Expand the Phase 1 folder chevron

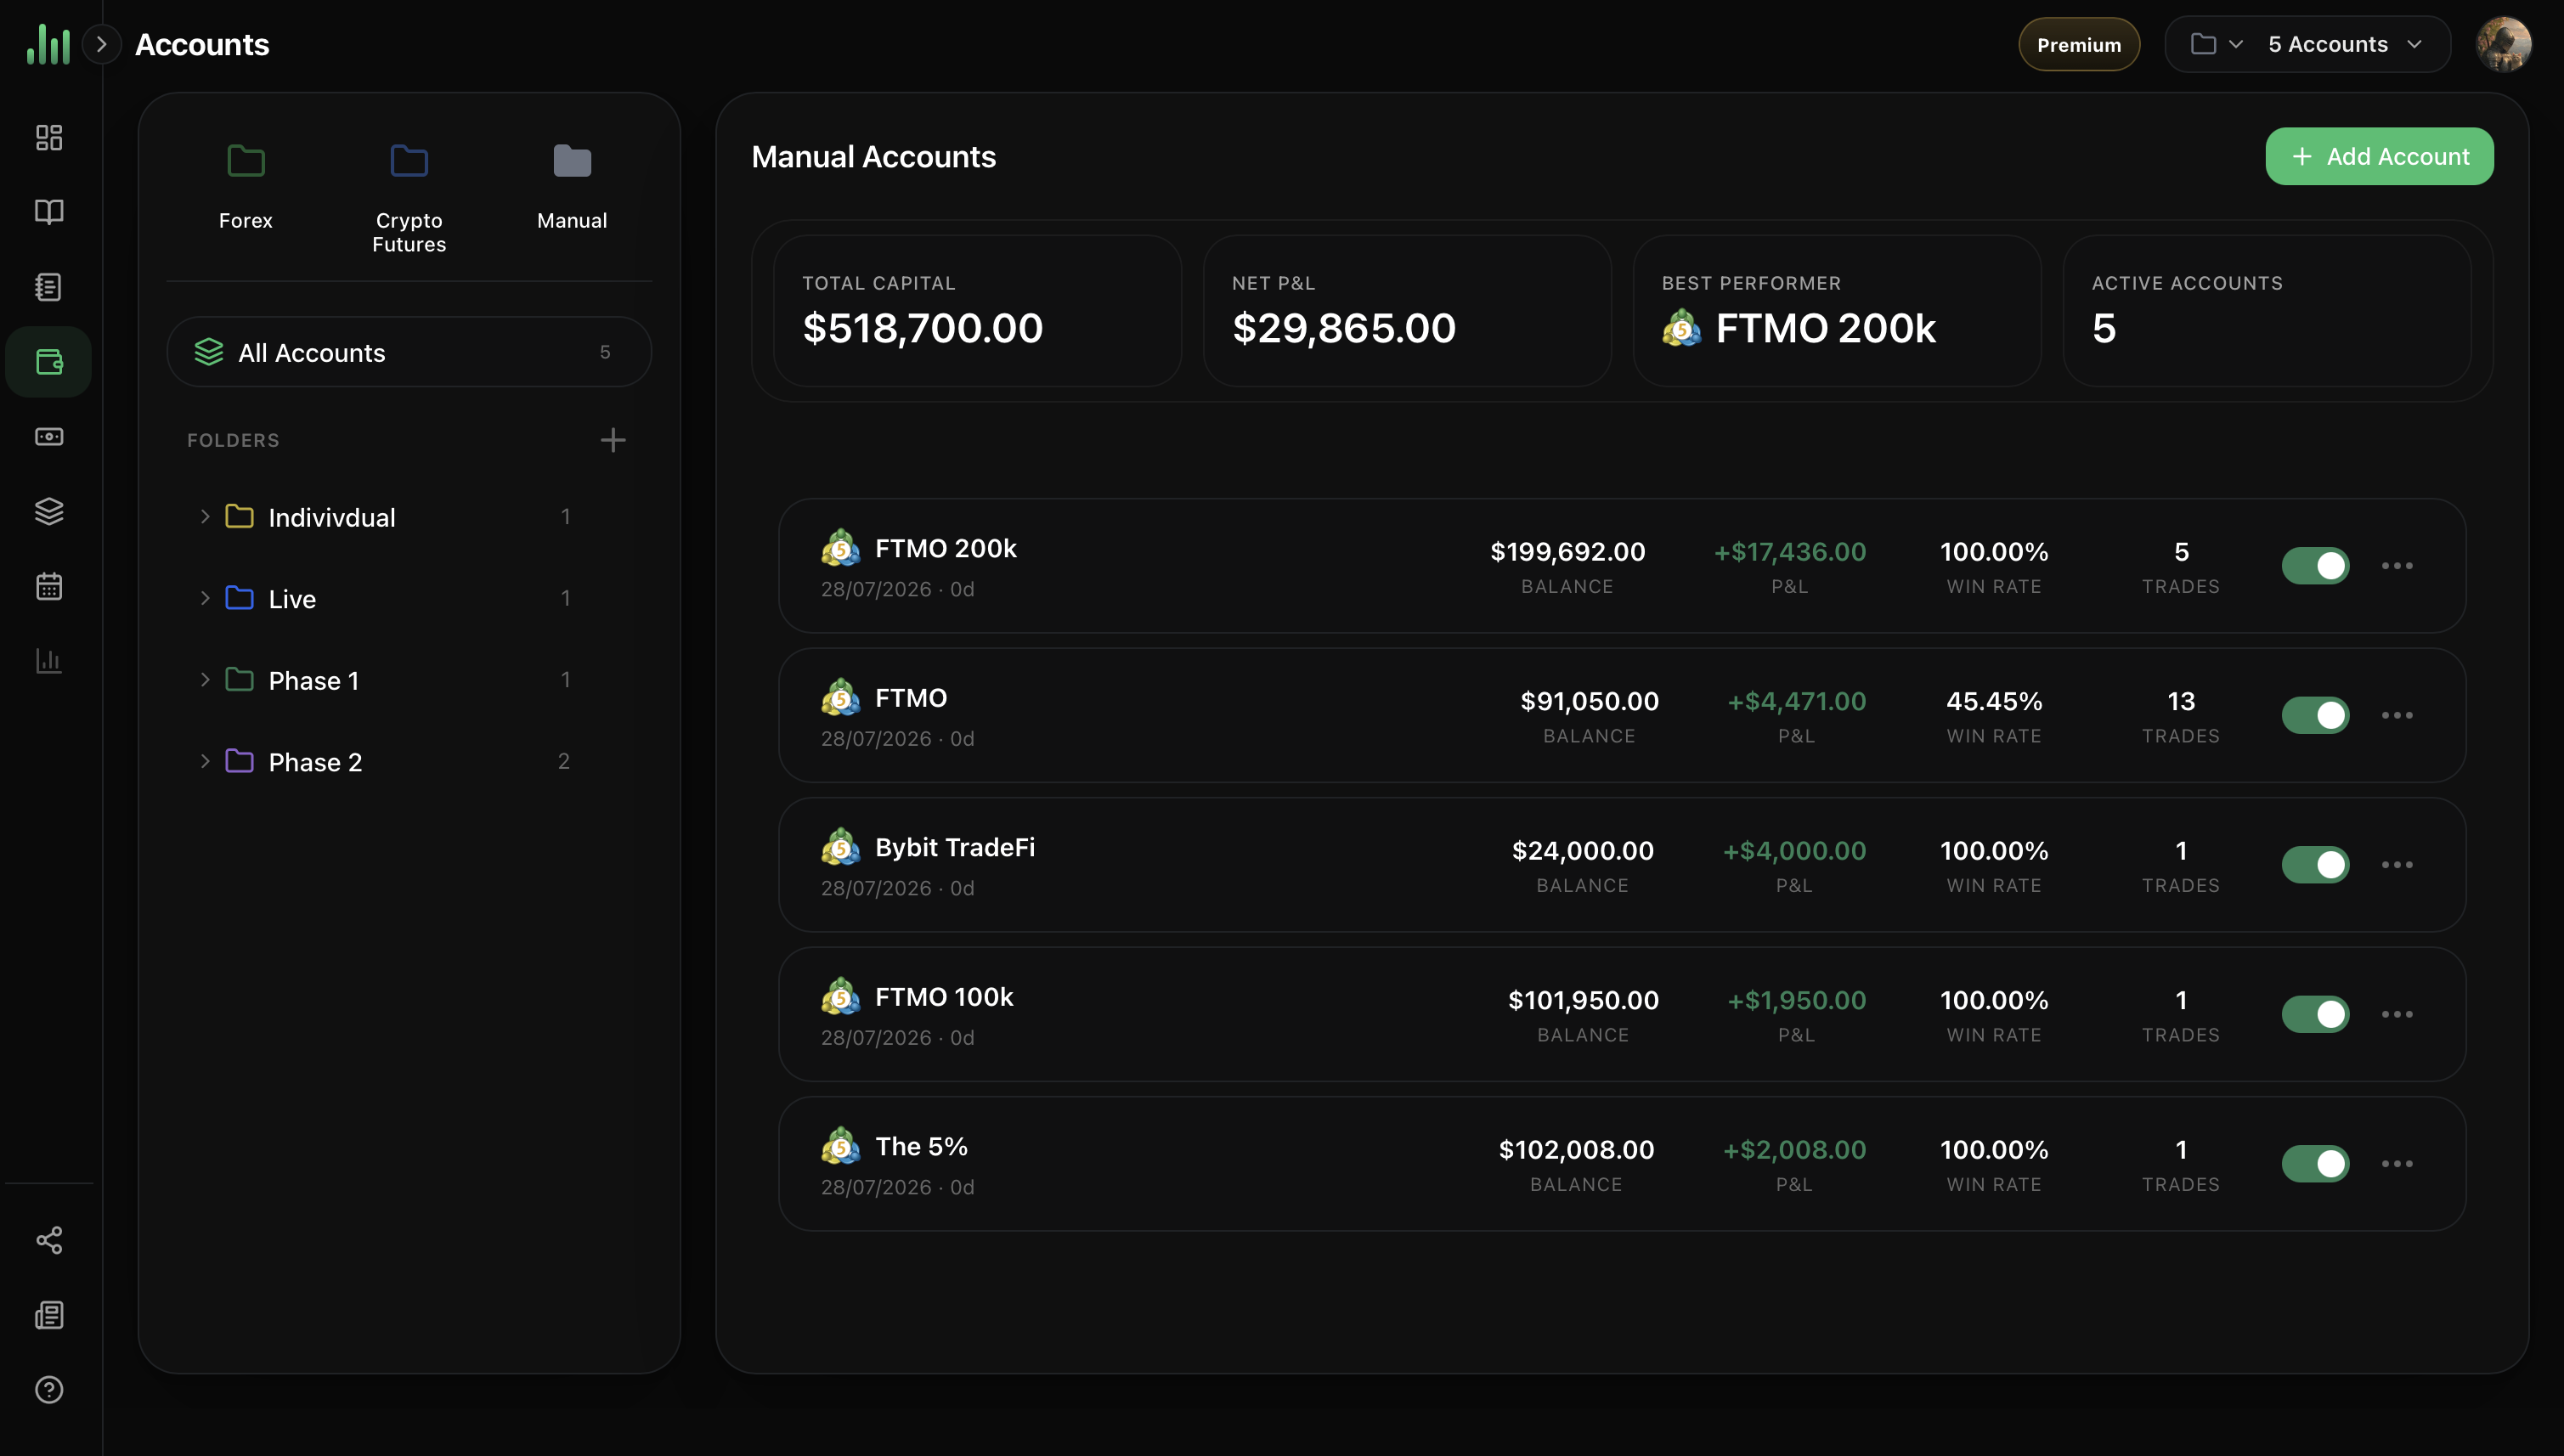(x=205, y=680)
